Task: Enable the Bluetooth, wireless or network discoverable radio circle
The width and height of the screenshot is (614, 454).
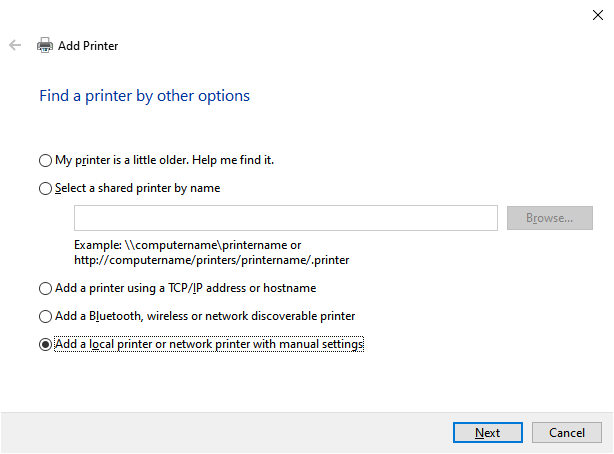Action: (x=45, y=316)
